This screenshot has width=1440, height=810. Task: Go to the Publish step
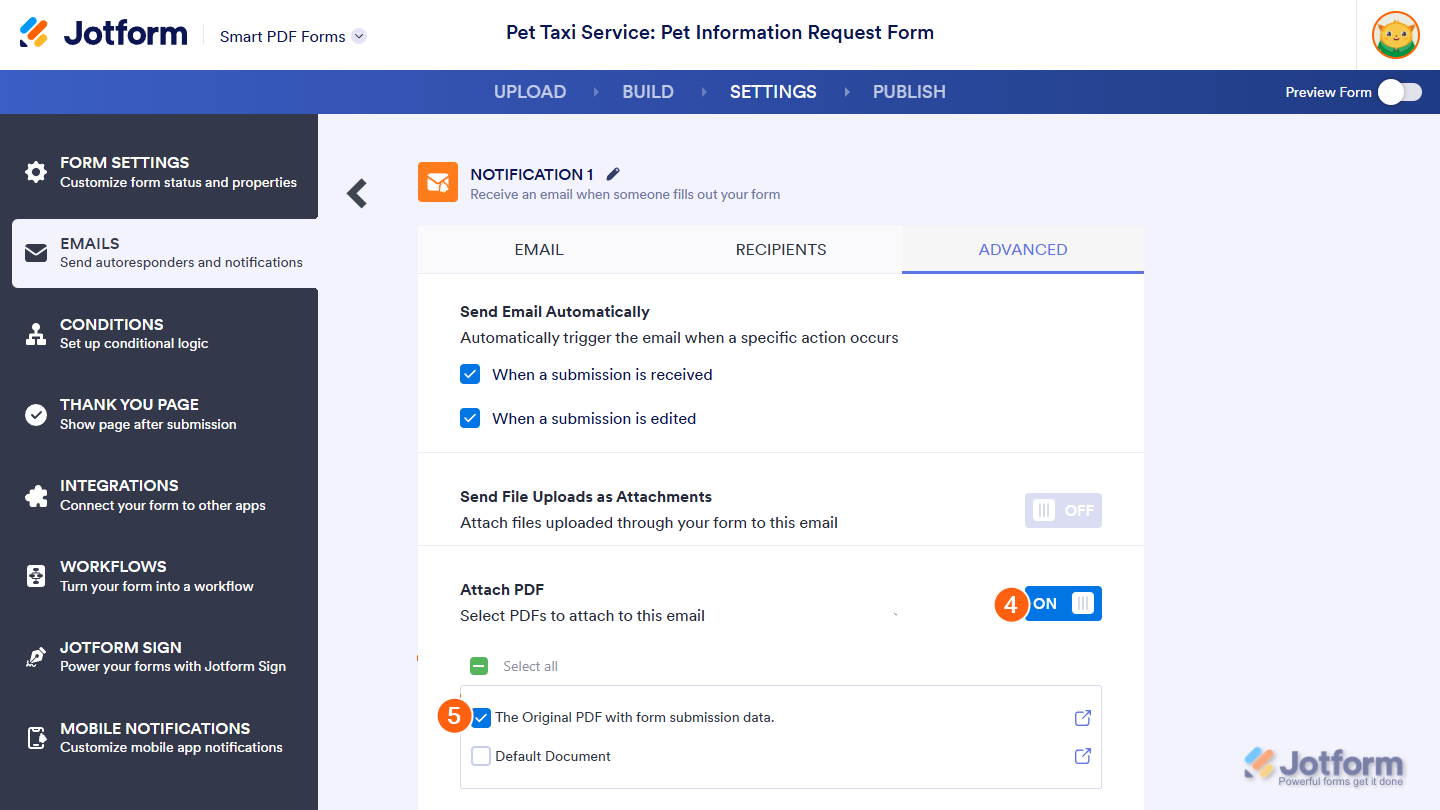(x=908, y=91)
